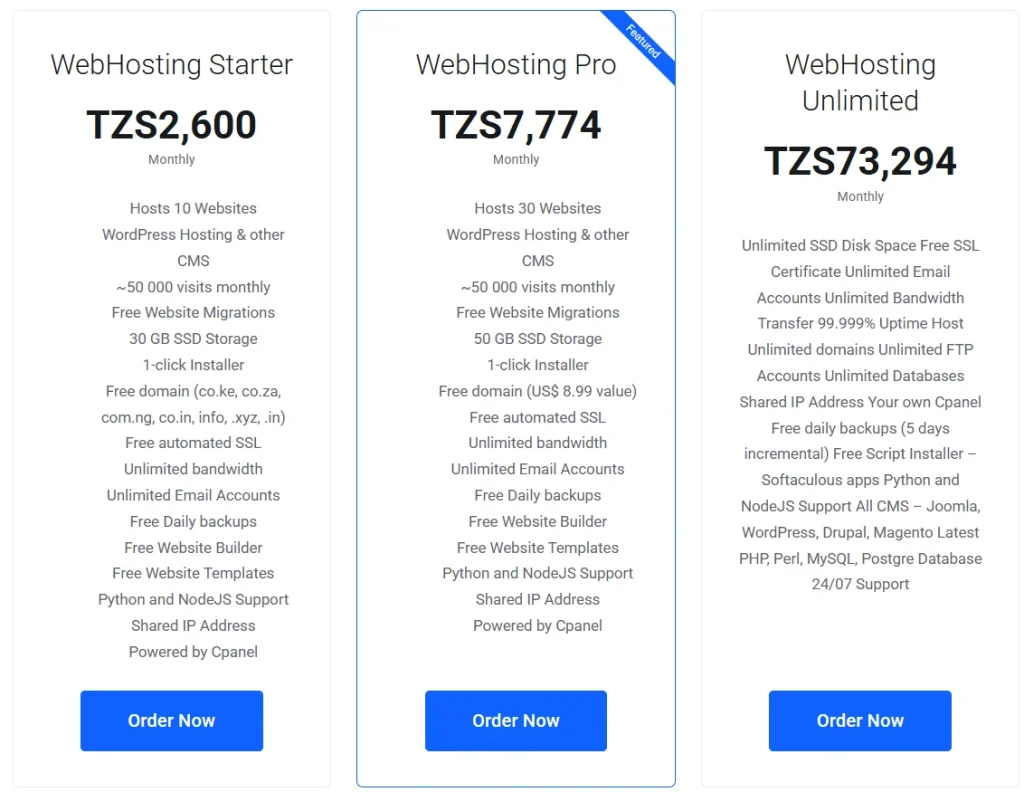Click the WebHosting Pro plan title
Image resolution: width=1024 pixels, height=792 pixels.
(x=515, y=64)
